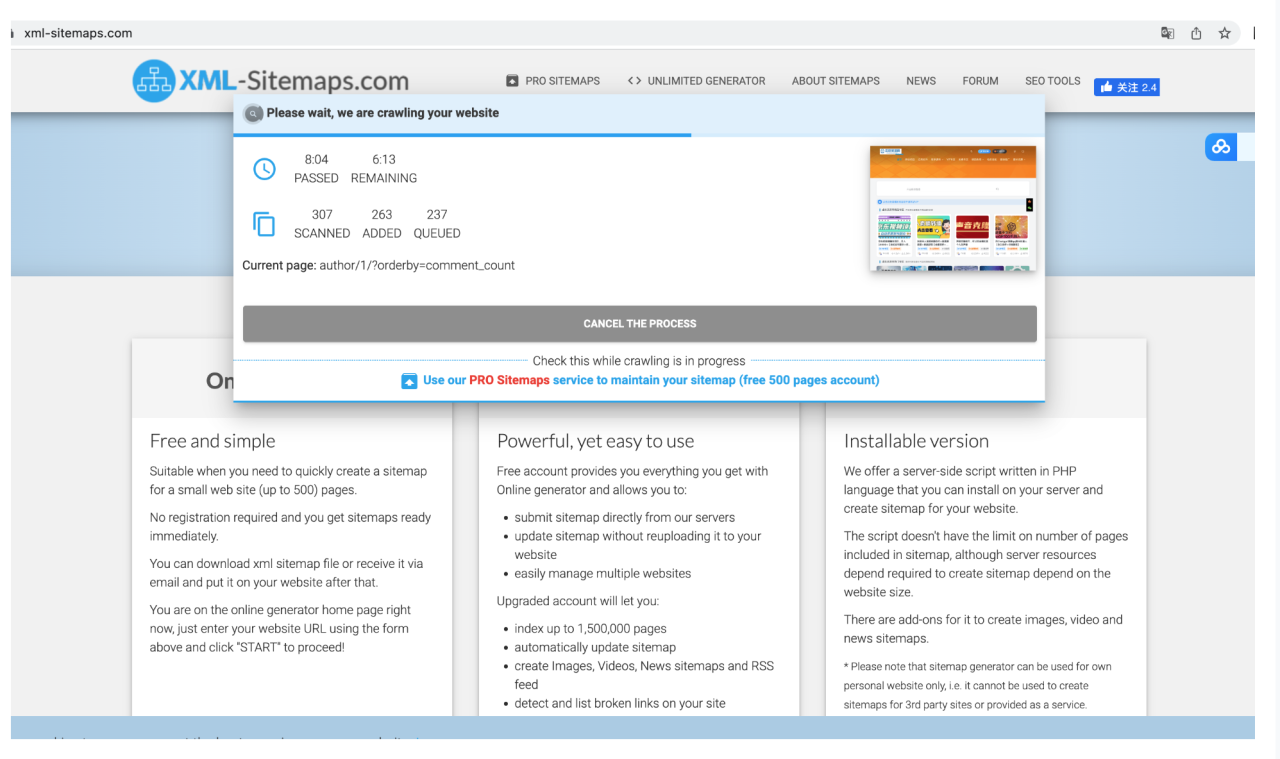Click the XML-Sitemaps.com sitemap logo icon
The image size is (1280, 759).
tap(153, 81)
